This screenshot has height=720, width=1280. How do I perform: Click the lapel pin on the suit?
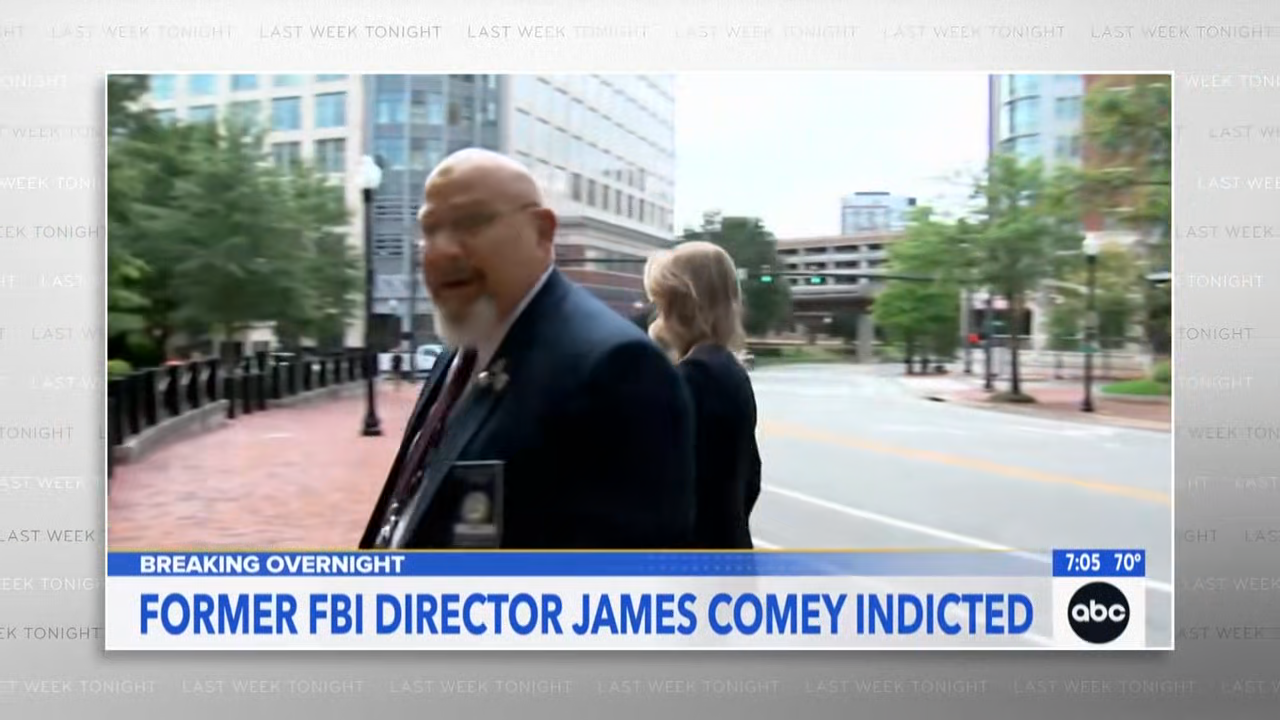492,376
